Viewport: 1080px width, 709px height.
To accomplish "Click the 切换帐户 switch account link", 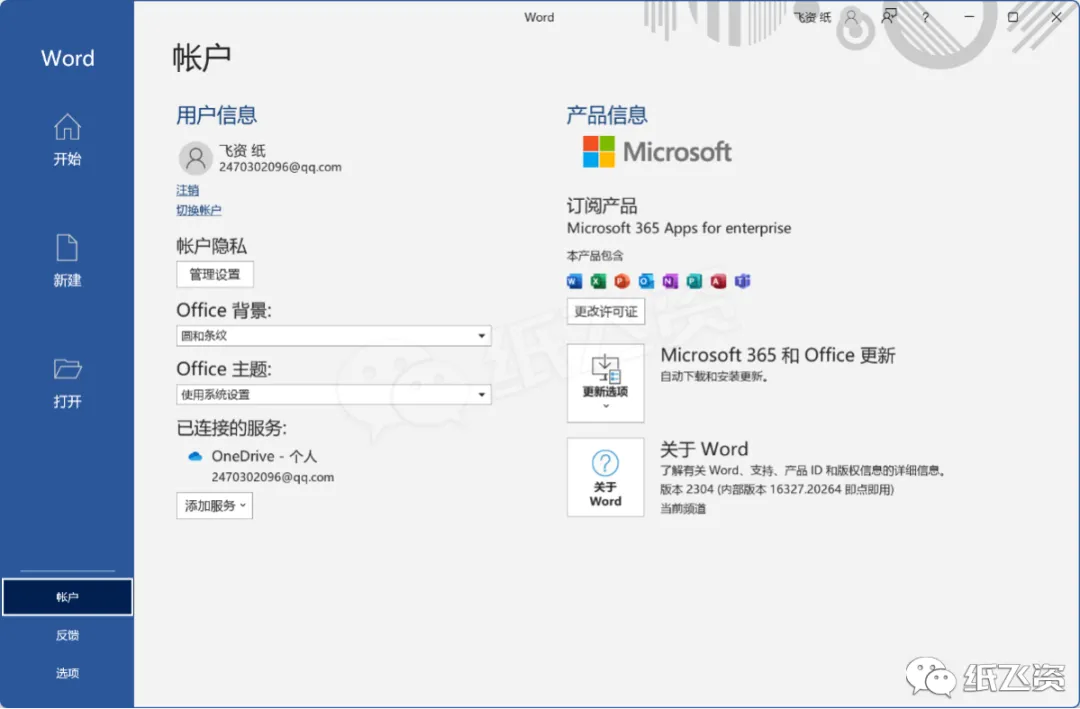I will (x=198, y=210).
